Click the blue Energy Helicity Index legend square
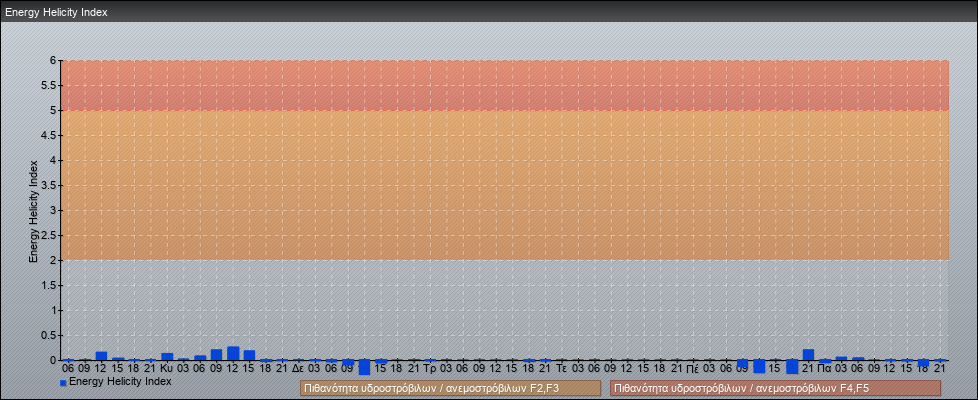 click(x=63, y=383)
